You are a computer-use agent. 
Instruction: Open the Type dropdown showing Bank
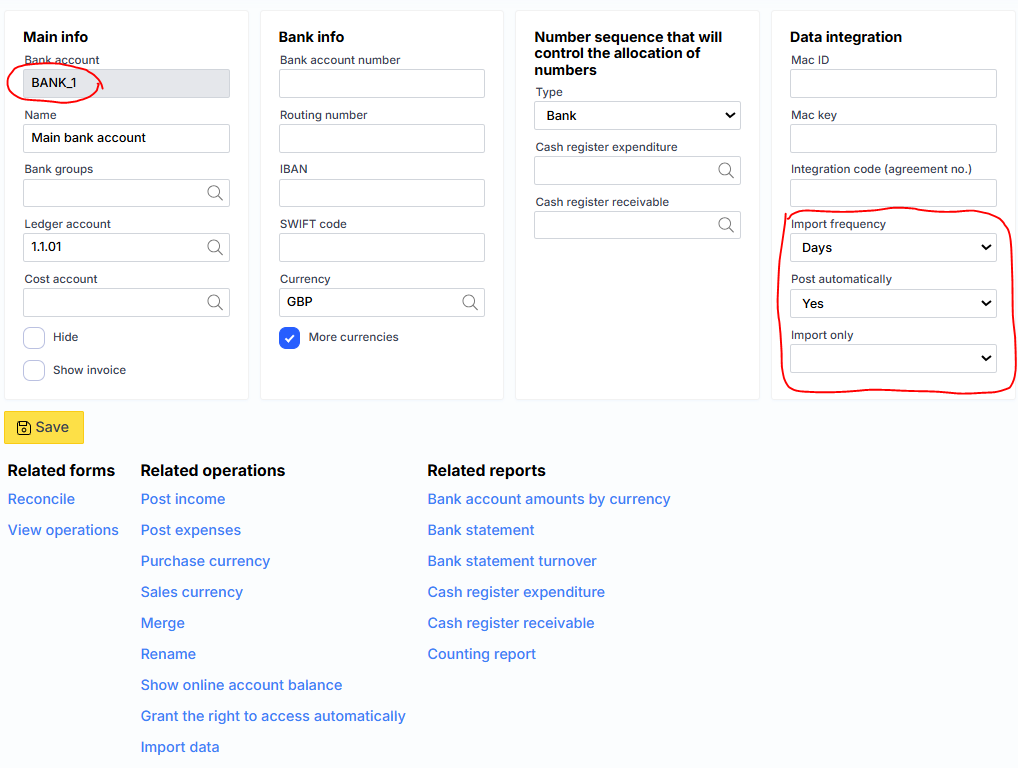(x=638, y=116)
